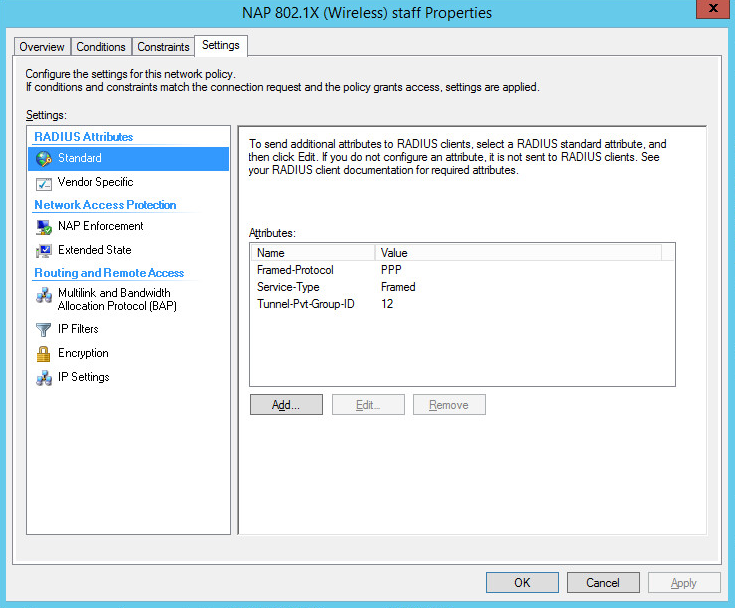Click the Apply button
This screenshot has width=735, height=608.
684,582
